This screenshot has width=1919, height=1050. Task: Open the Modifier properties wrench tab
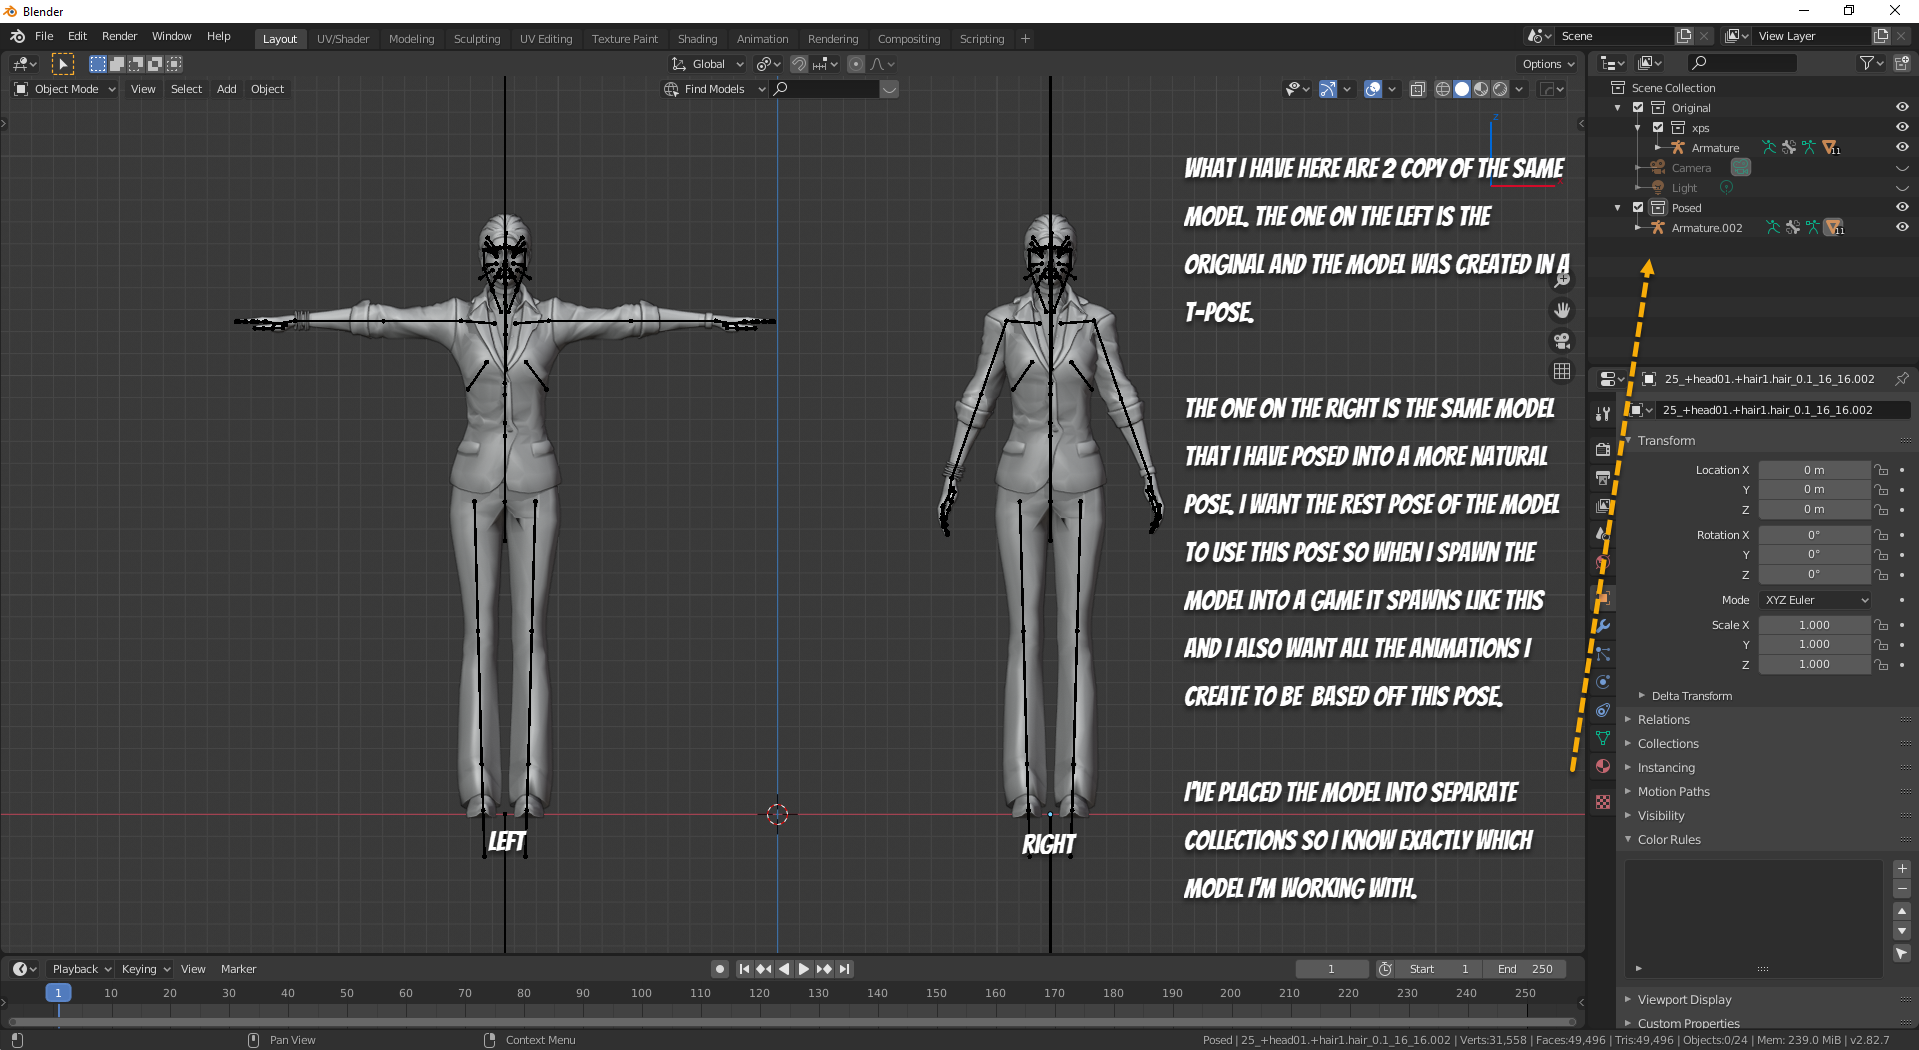click(1603, 626)
